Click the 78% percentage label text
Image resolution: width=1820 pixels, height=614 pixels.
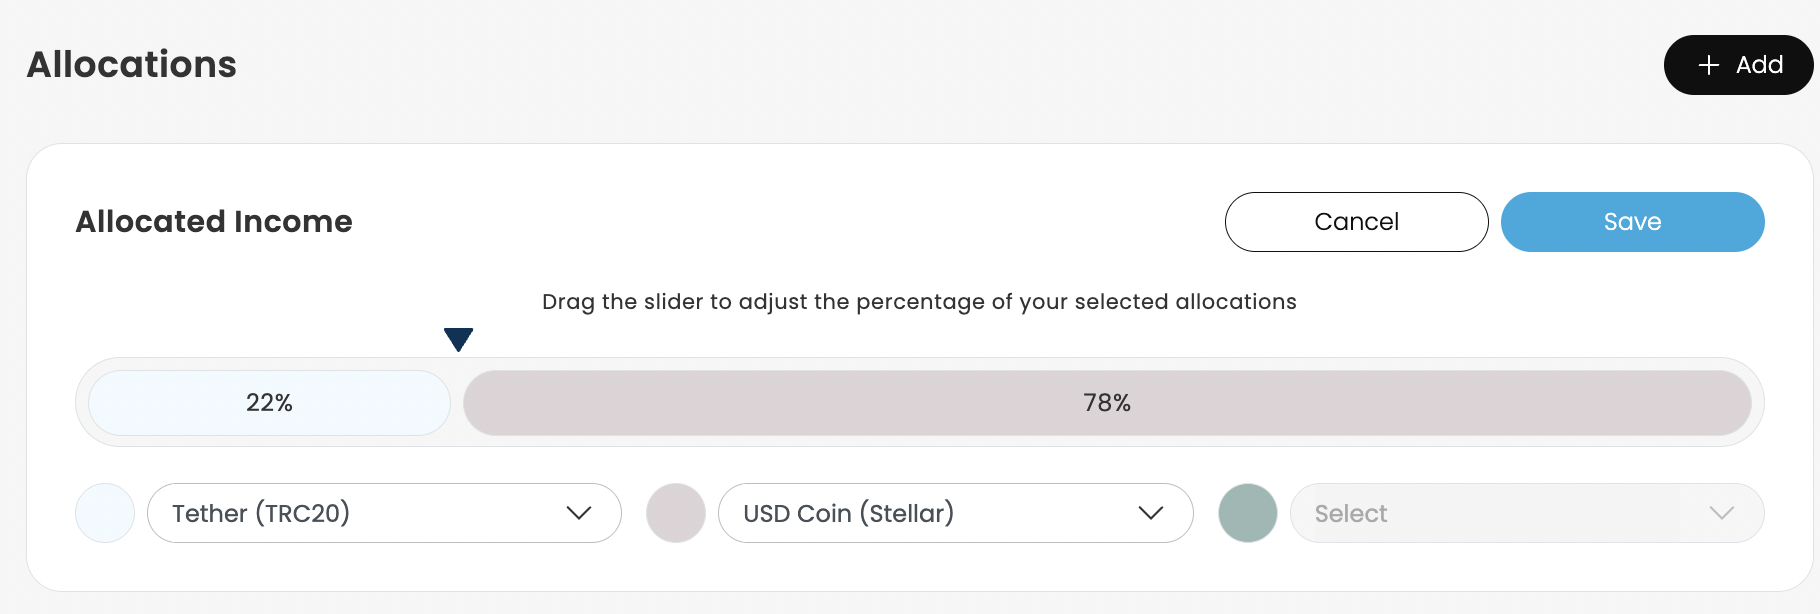(1106, 403)
